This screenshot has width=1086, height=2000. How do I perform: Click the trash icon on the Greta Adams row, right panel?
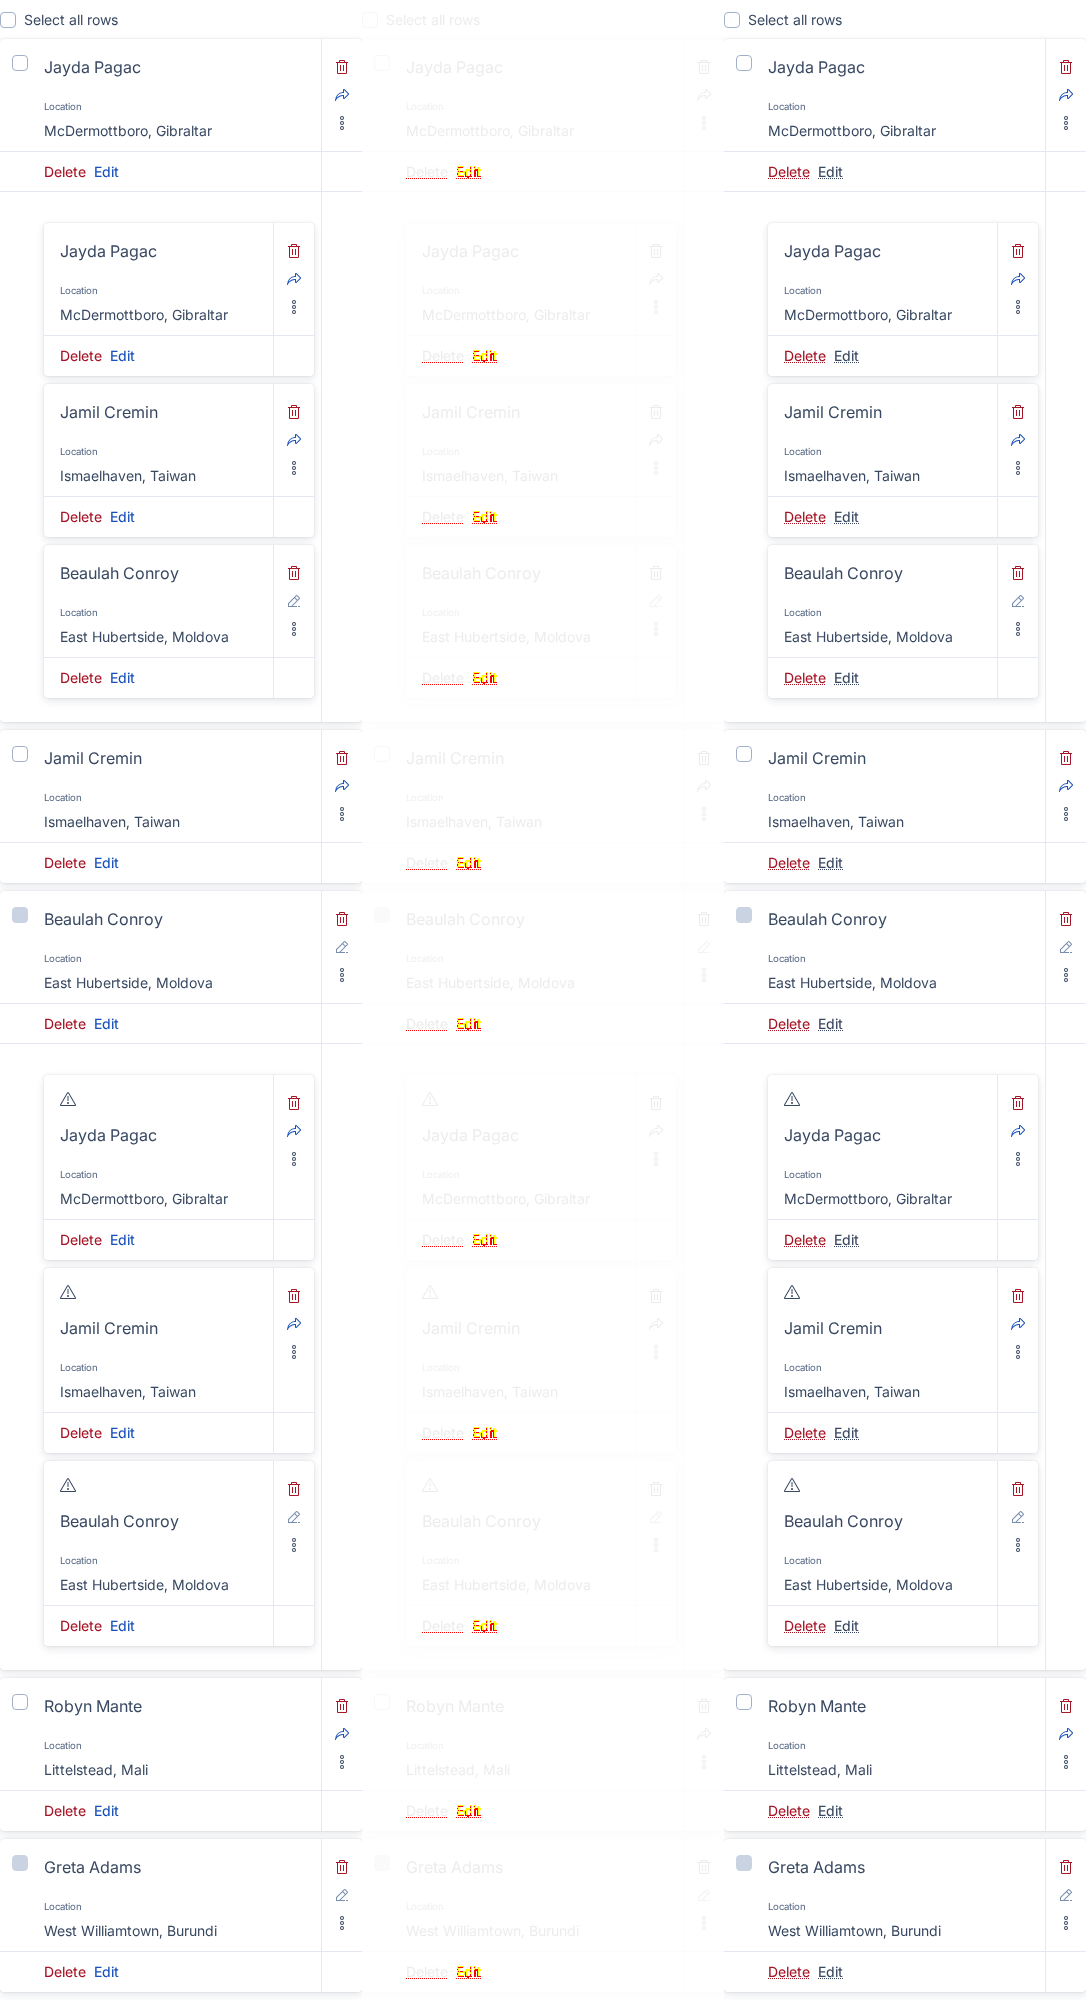click(x=1066, y=1867)
